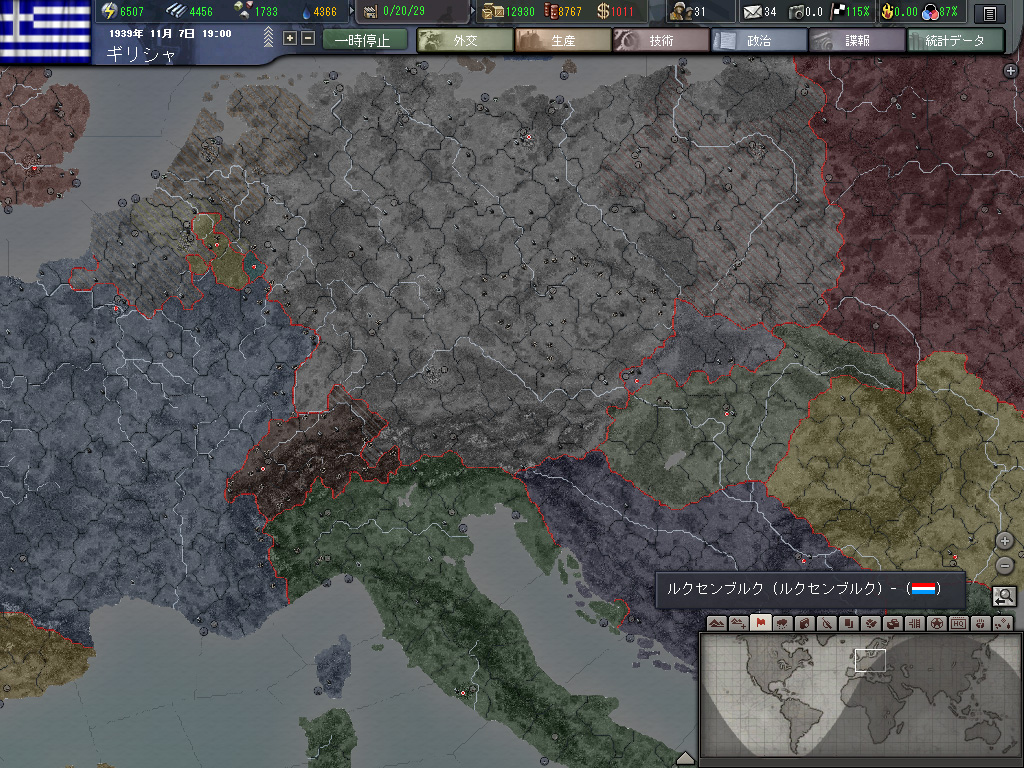This screenshot has width=1024, height=768.
Task: Select the map mode with slashed circle icon
Action: coord(827,623)
